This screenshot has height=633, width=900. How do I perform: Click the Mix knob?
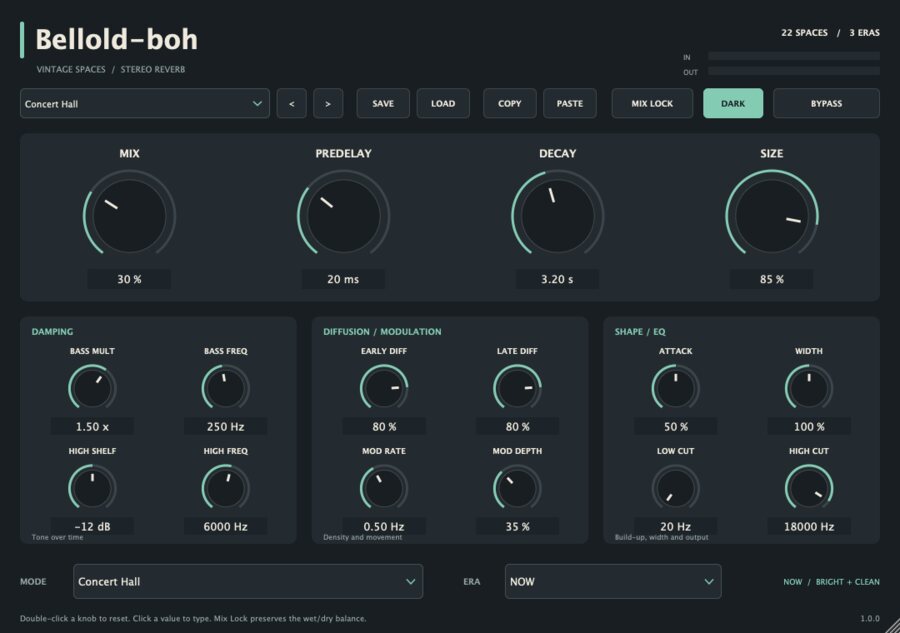129,216
